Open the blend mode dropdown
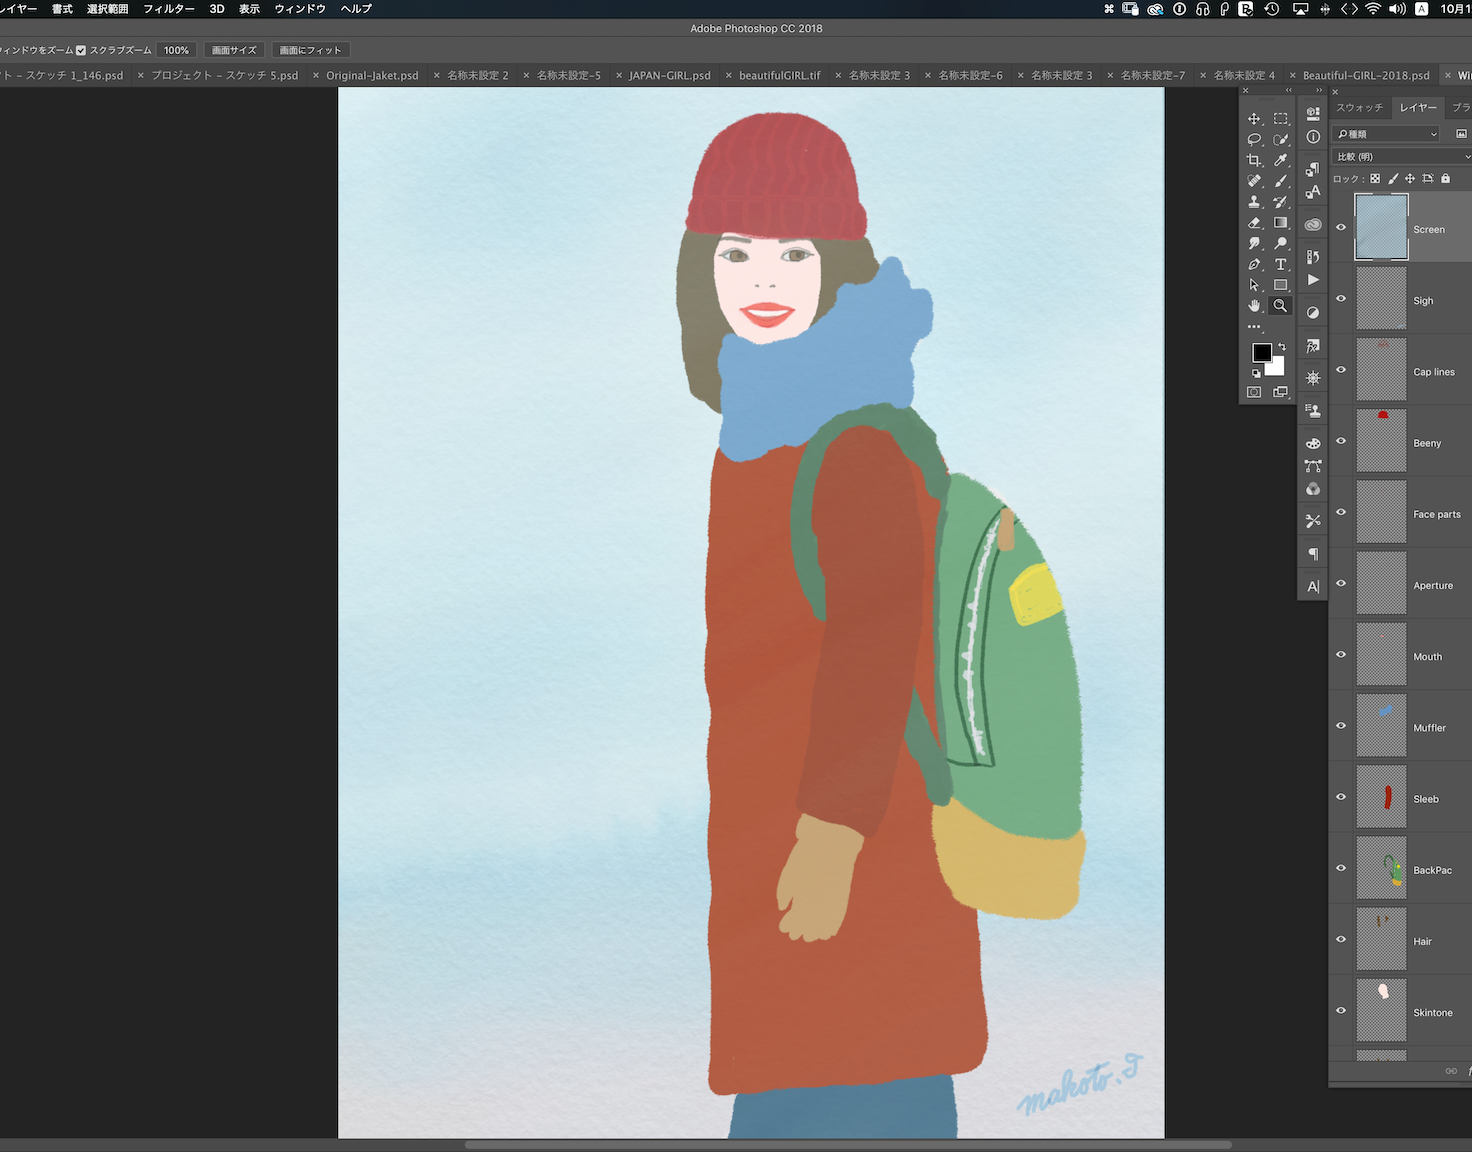Image resolution: width=1472 pixels, height=1152 pixels. pos(1402,157)
